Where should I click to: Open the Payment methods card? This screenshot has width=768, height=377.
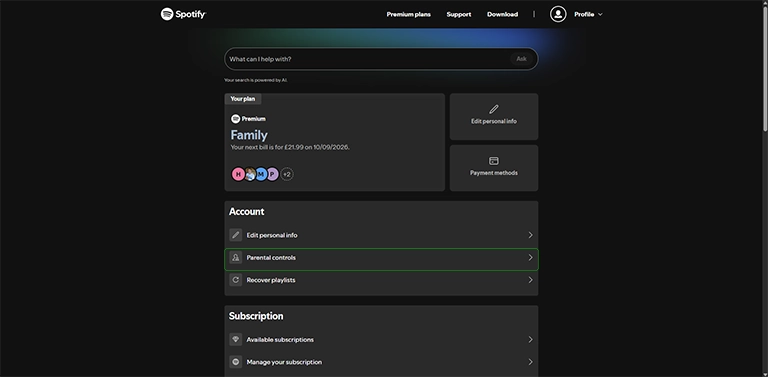click(494, 168)
